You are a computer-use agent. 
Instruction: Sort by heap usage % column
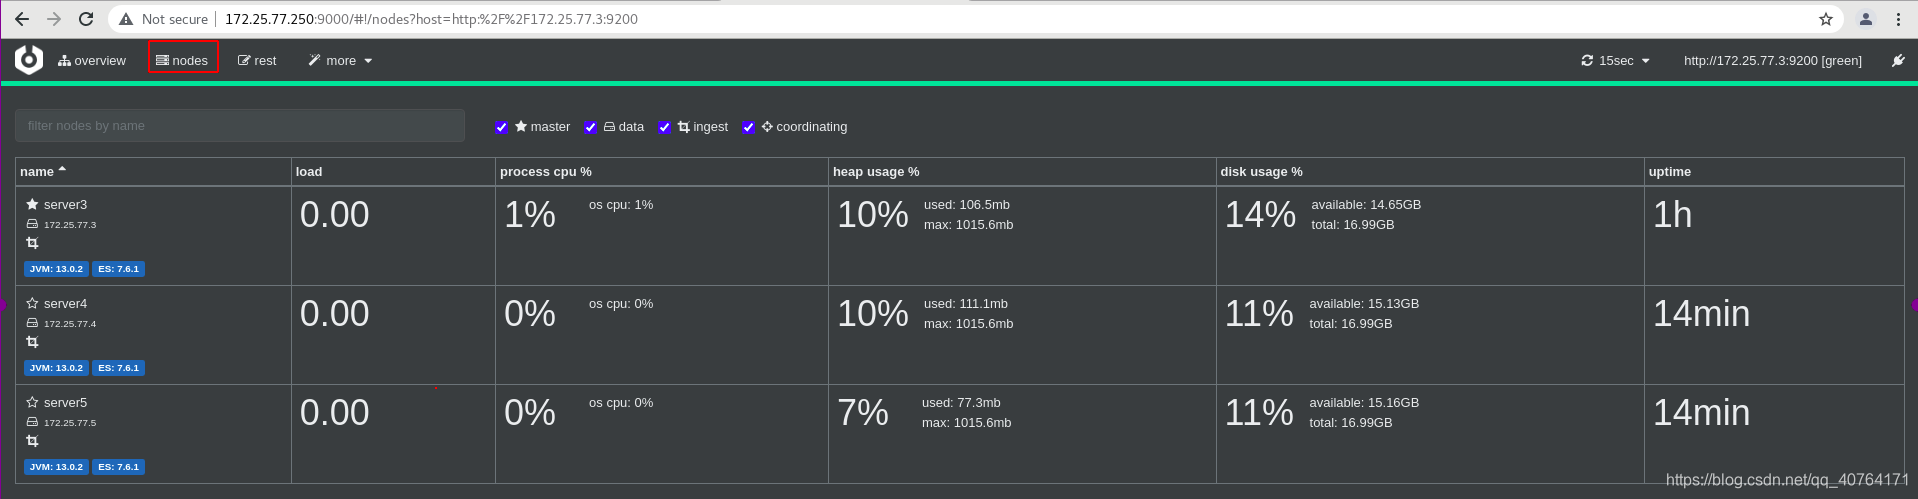[x=876, y=171]
